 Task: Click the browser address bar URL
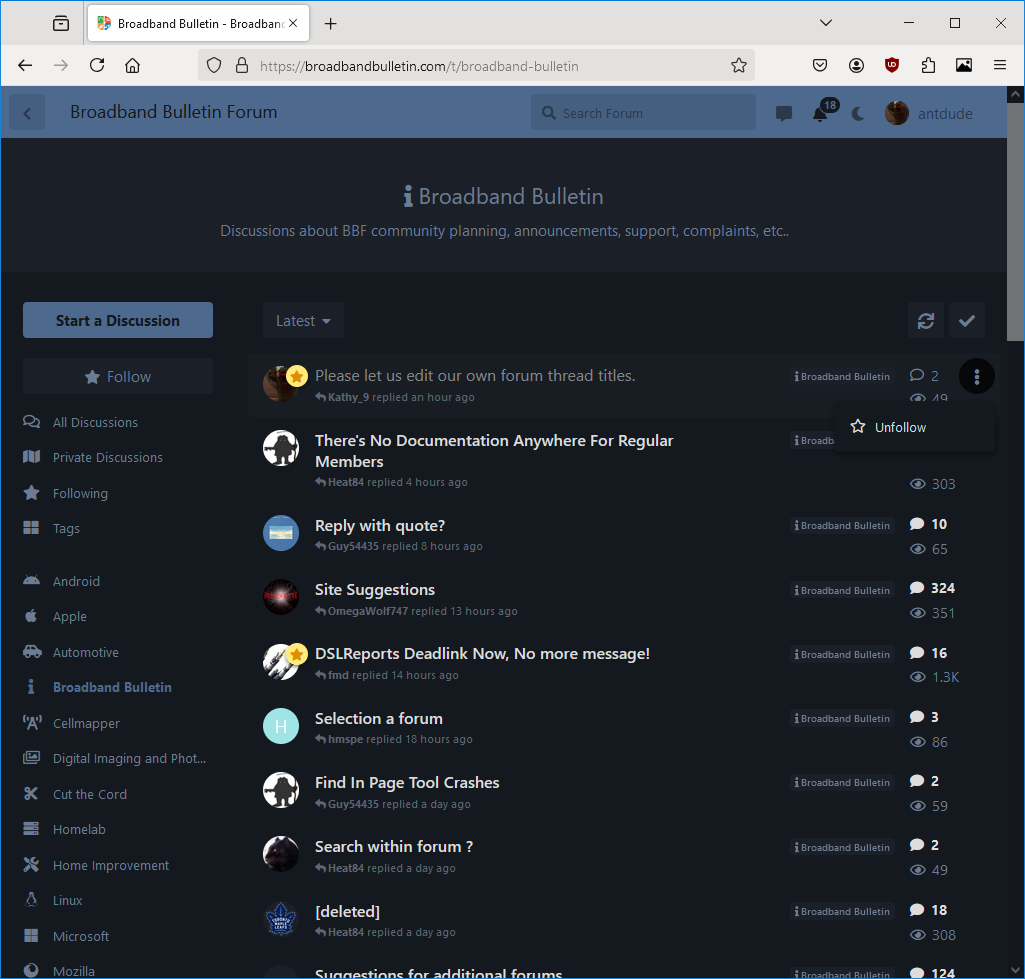[x=419, y=66]
